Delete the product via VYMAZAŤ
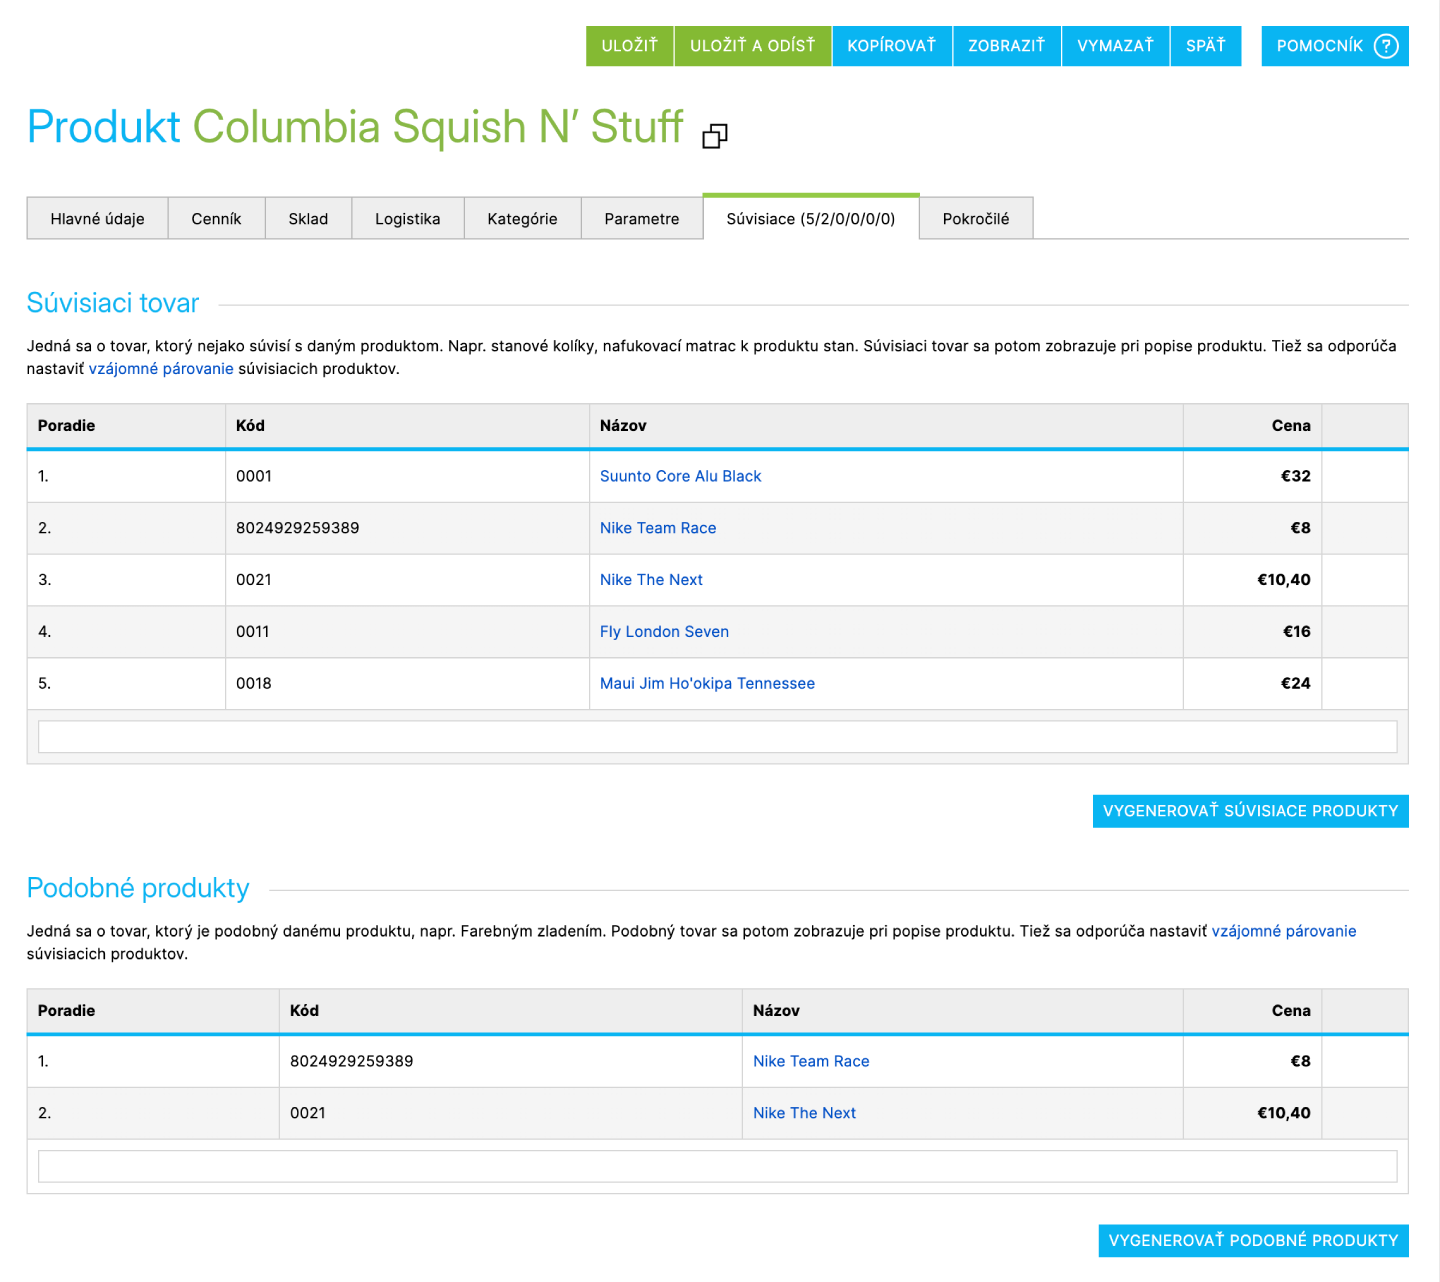 (x=1116, y=46)
